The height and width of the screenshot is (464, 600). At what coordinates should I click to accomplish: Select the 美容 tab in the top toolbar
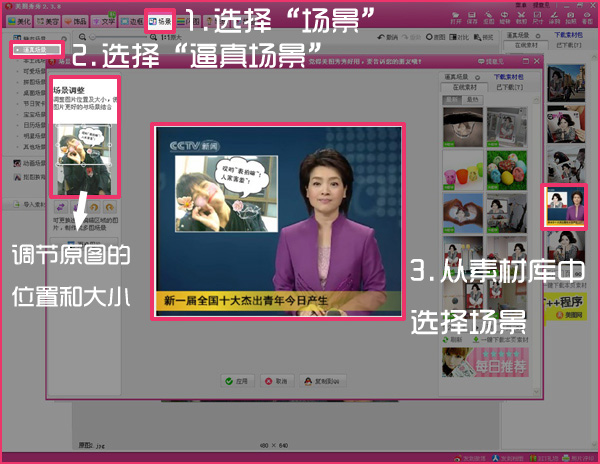[x=52, y=20]
